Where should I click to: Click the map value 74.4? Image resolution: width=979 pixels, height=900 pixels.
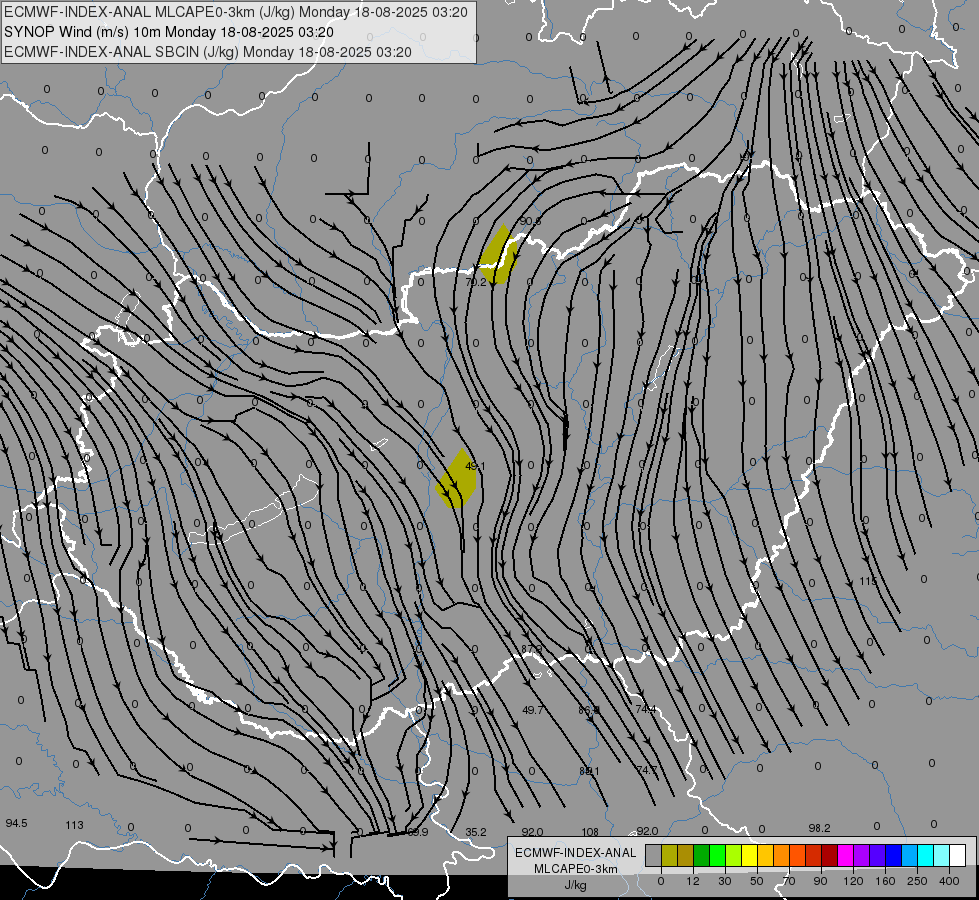pos(646,709)
